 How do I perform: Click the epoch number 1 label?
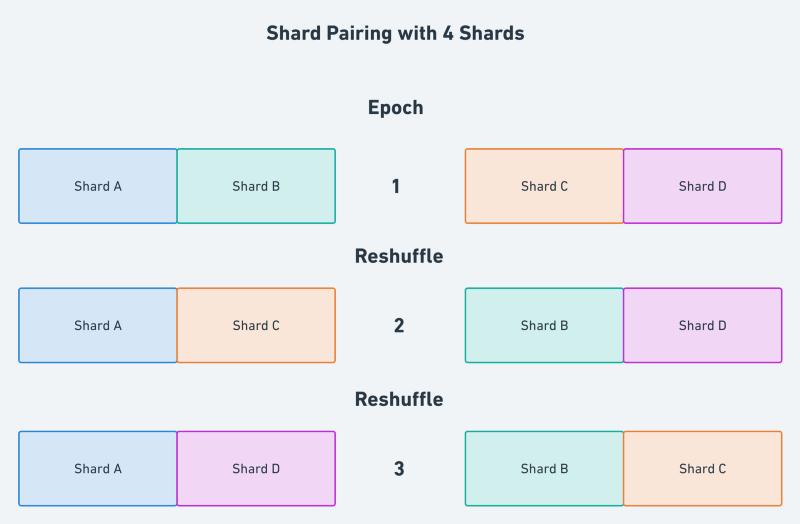point(396,186)
